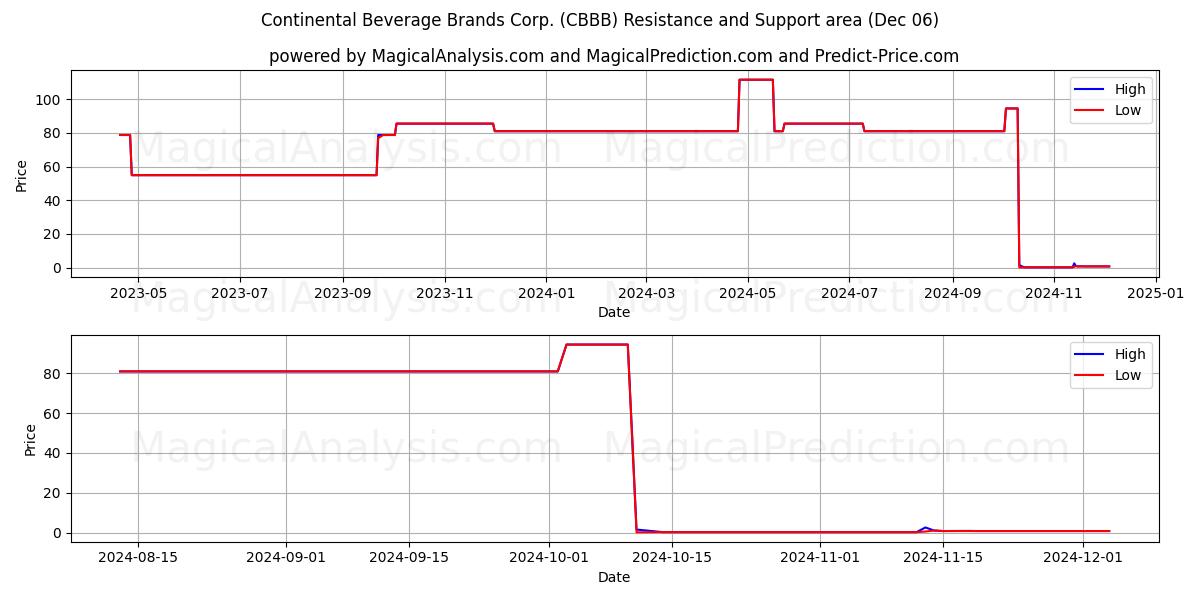This screenshot has height=600, width=1200.
Task: Click the '2024-09-01' tick label
Action: (286, 558)
